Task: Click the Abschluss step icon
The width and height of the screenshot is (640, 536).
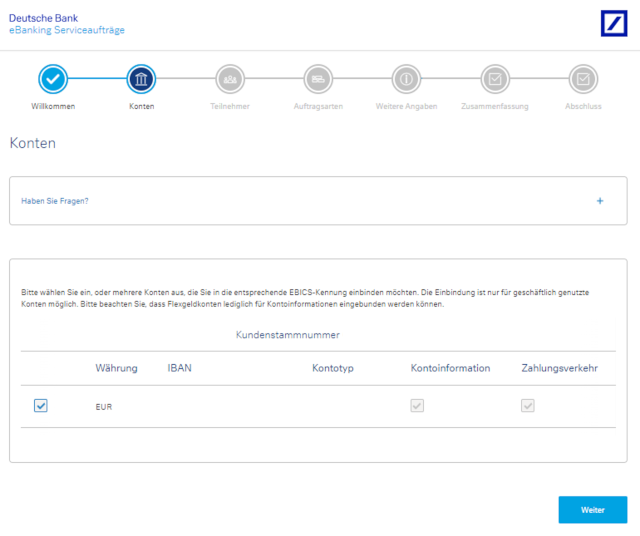Action: (x=583, y=78)
